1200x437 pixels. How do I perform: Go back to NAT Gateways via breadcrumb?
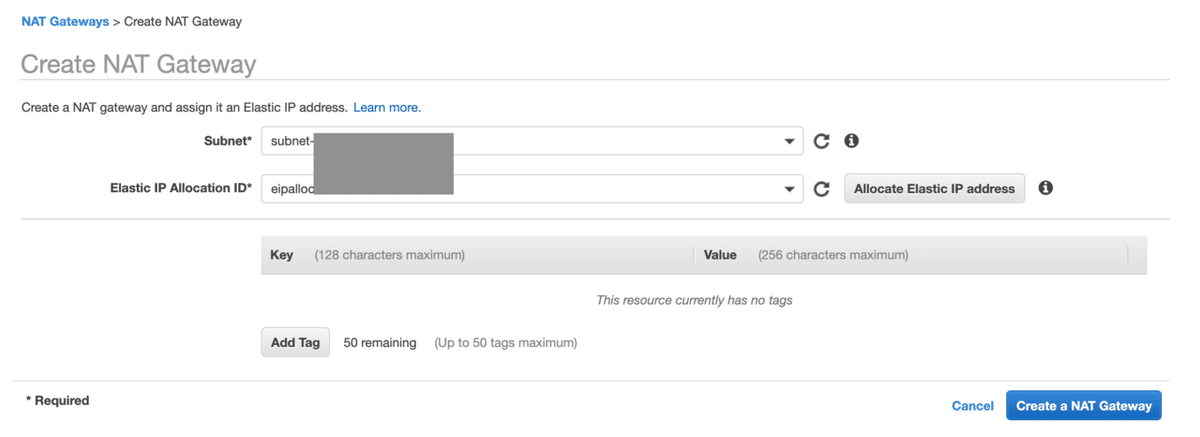coord(65,21)
